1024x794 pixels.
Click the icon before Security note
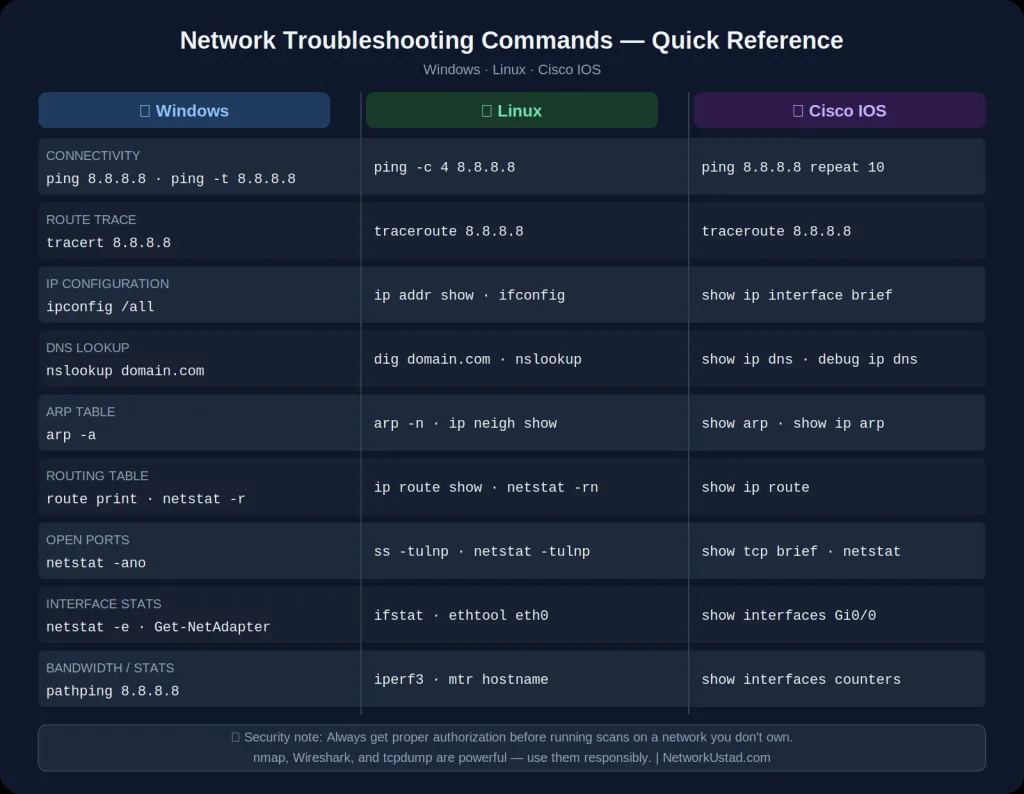coord(236,737)
